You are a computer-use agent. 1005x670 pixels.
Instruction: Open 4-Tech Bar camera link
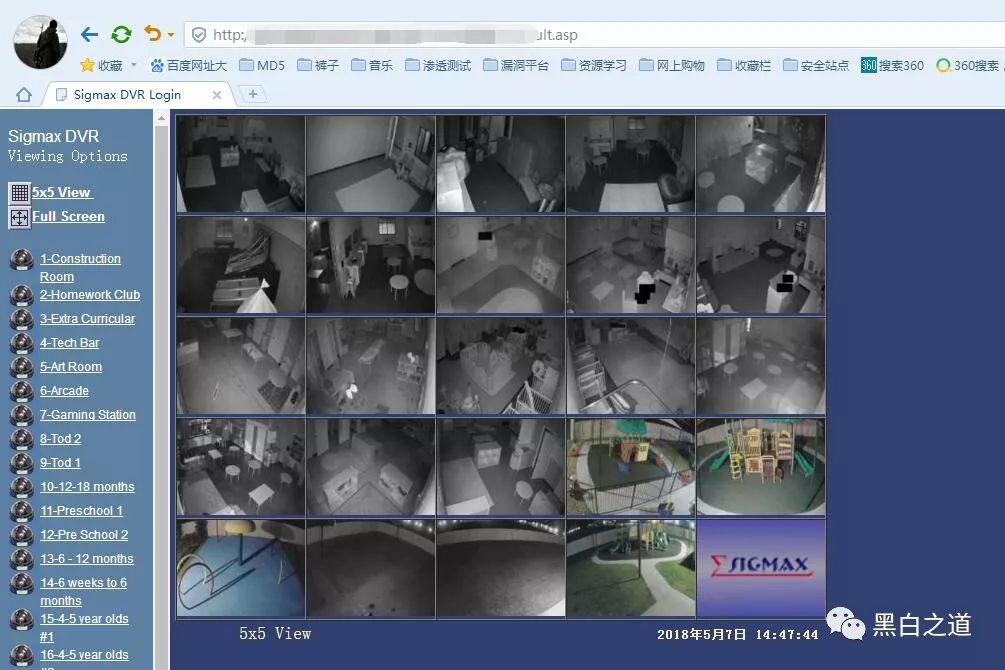point(69,343)
